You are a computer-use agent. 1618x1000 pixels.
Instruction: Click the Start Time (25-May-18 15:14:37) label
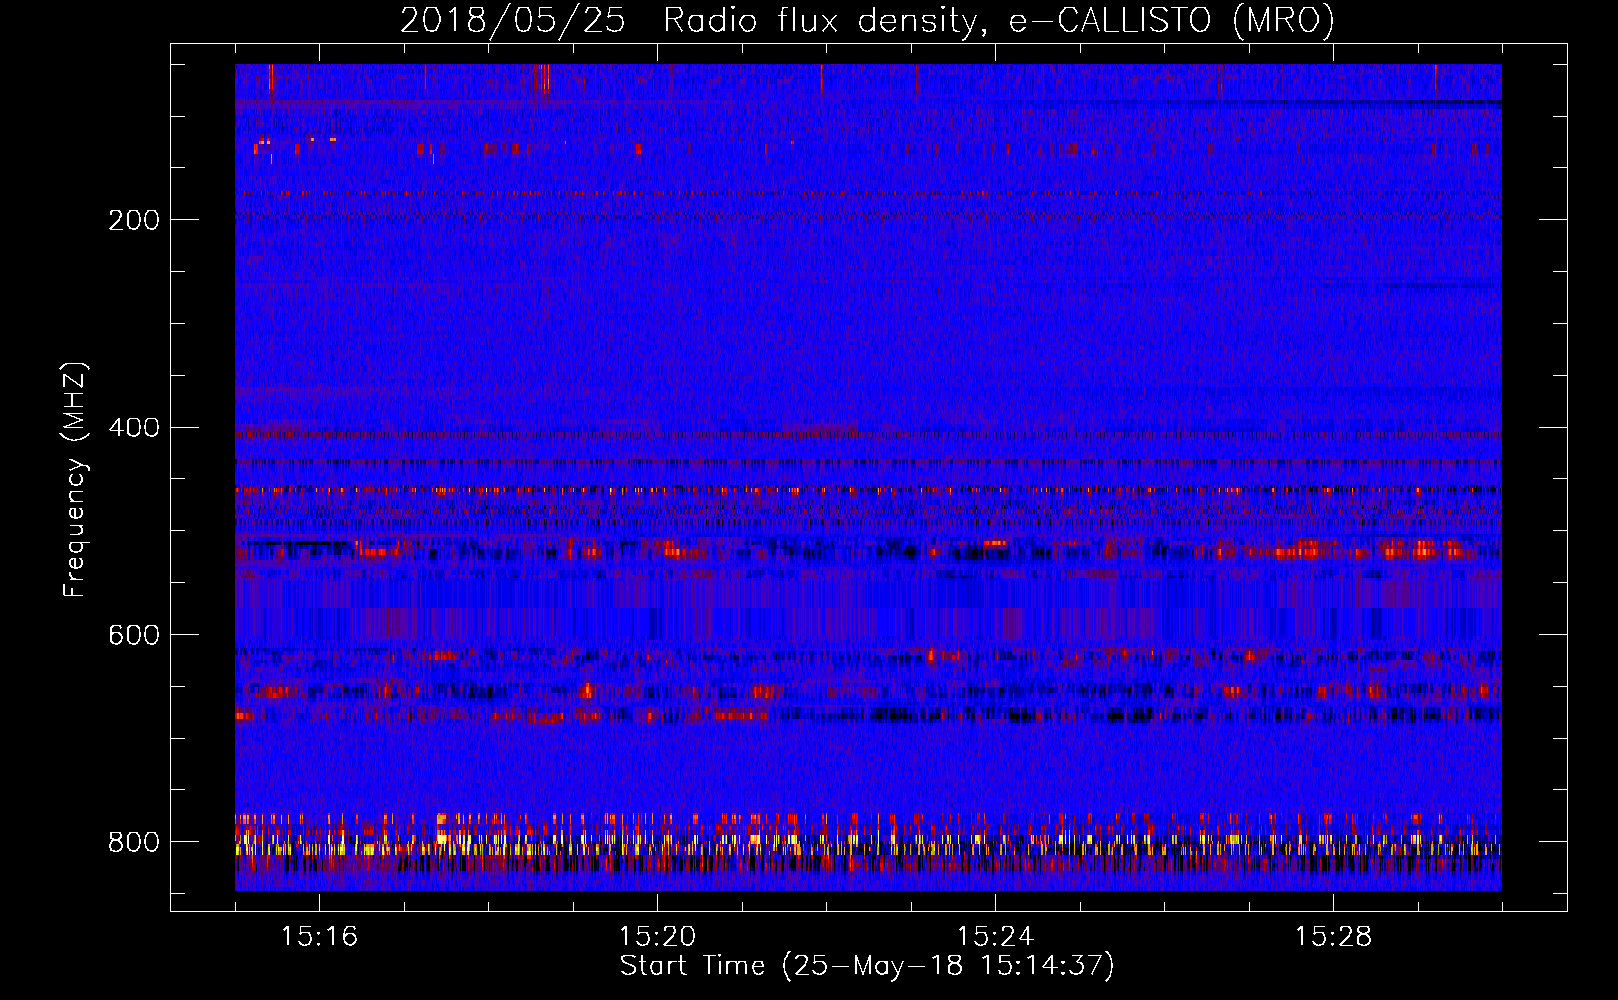(867, 966)
